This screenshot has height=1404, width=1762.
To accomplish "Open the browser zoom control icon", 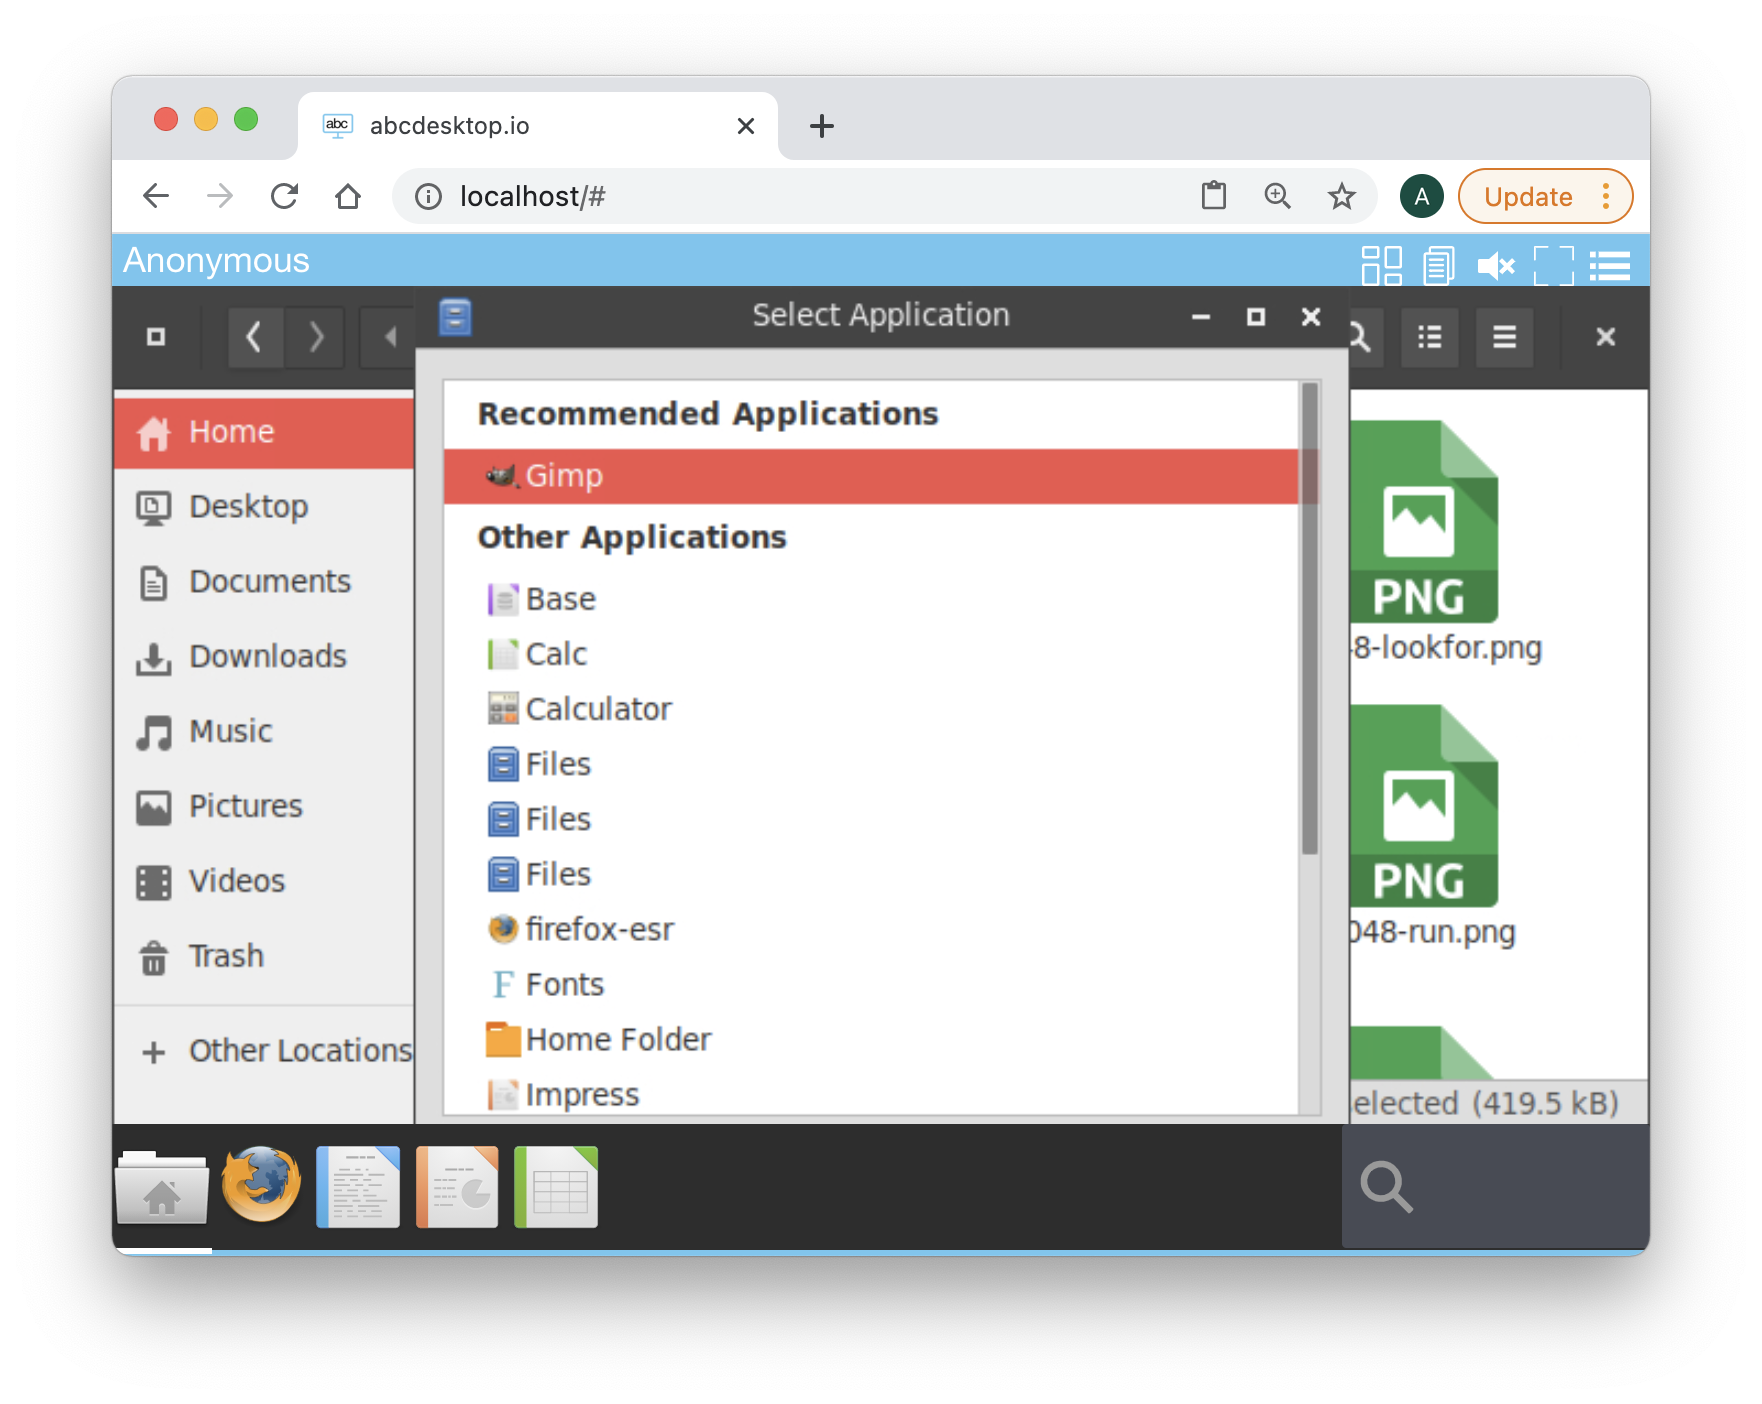I will (1278, 196).
